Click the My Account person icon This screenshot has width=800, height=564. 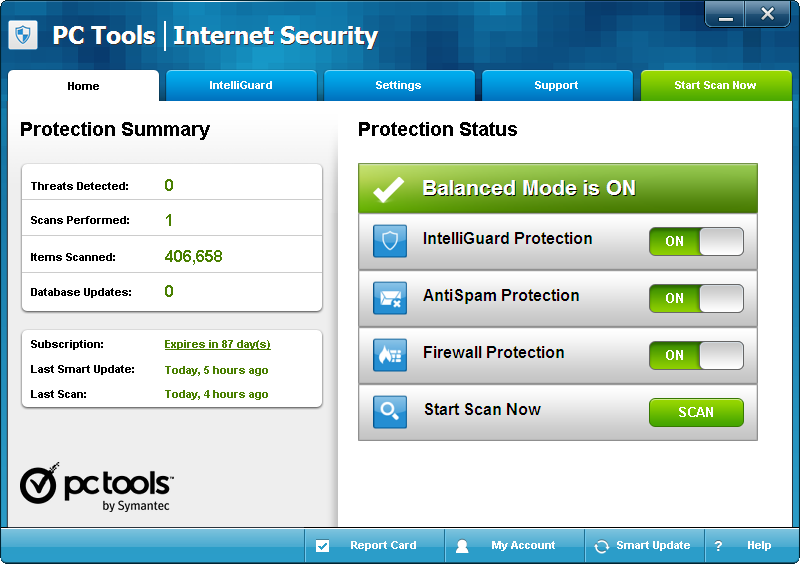click(x=462, y=546)
